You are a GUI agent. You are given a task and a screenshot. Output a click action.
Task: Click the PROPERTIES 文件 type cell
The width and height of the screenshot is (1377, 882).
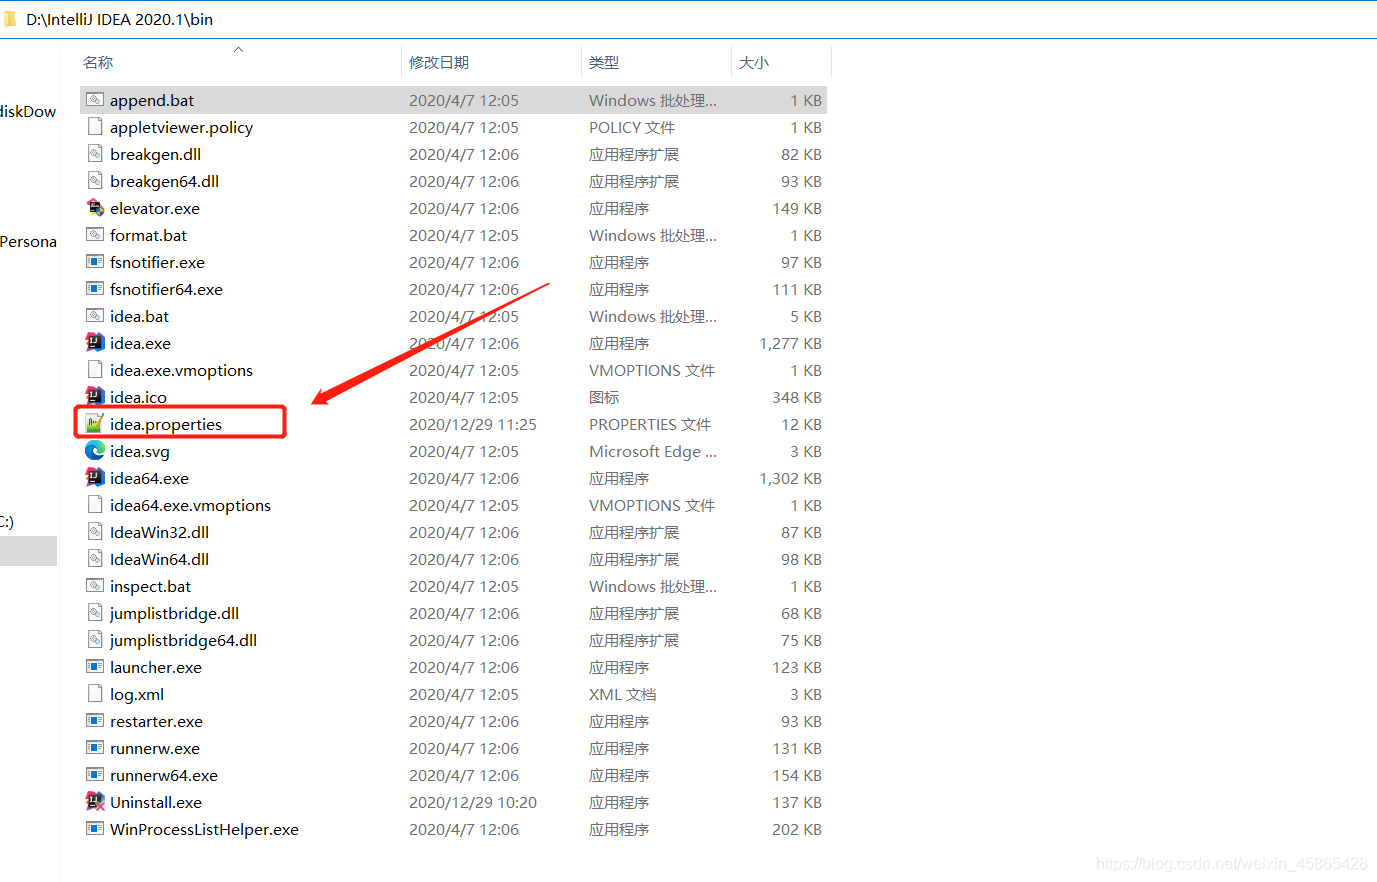(x=650, y=424)
